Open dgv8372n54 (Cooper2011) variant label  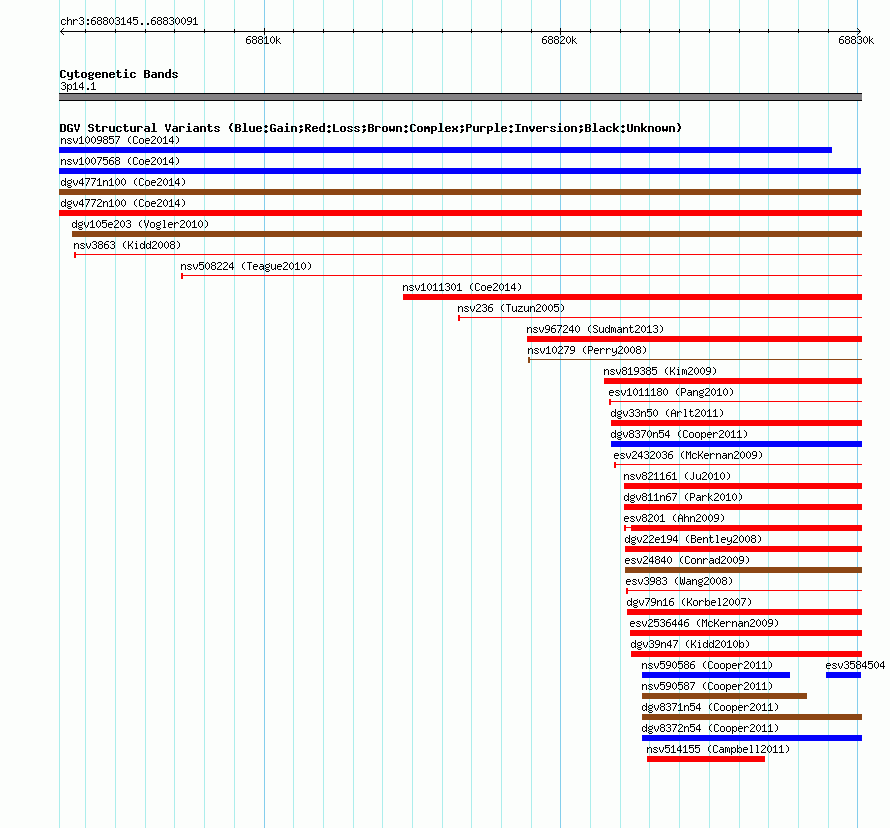(x=710, y=728)
